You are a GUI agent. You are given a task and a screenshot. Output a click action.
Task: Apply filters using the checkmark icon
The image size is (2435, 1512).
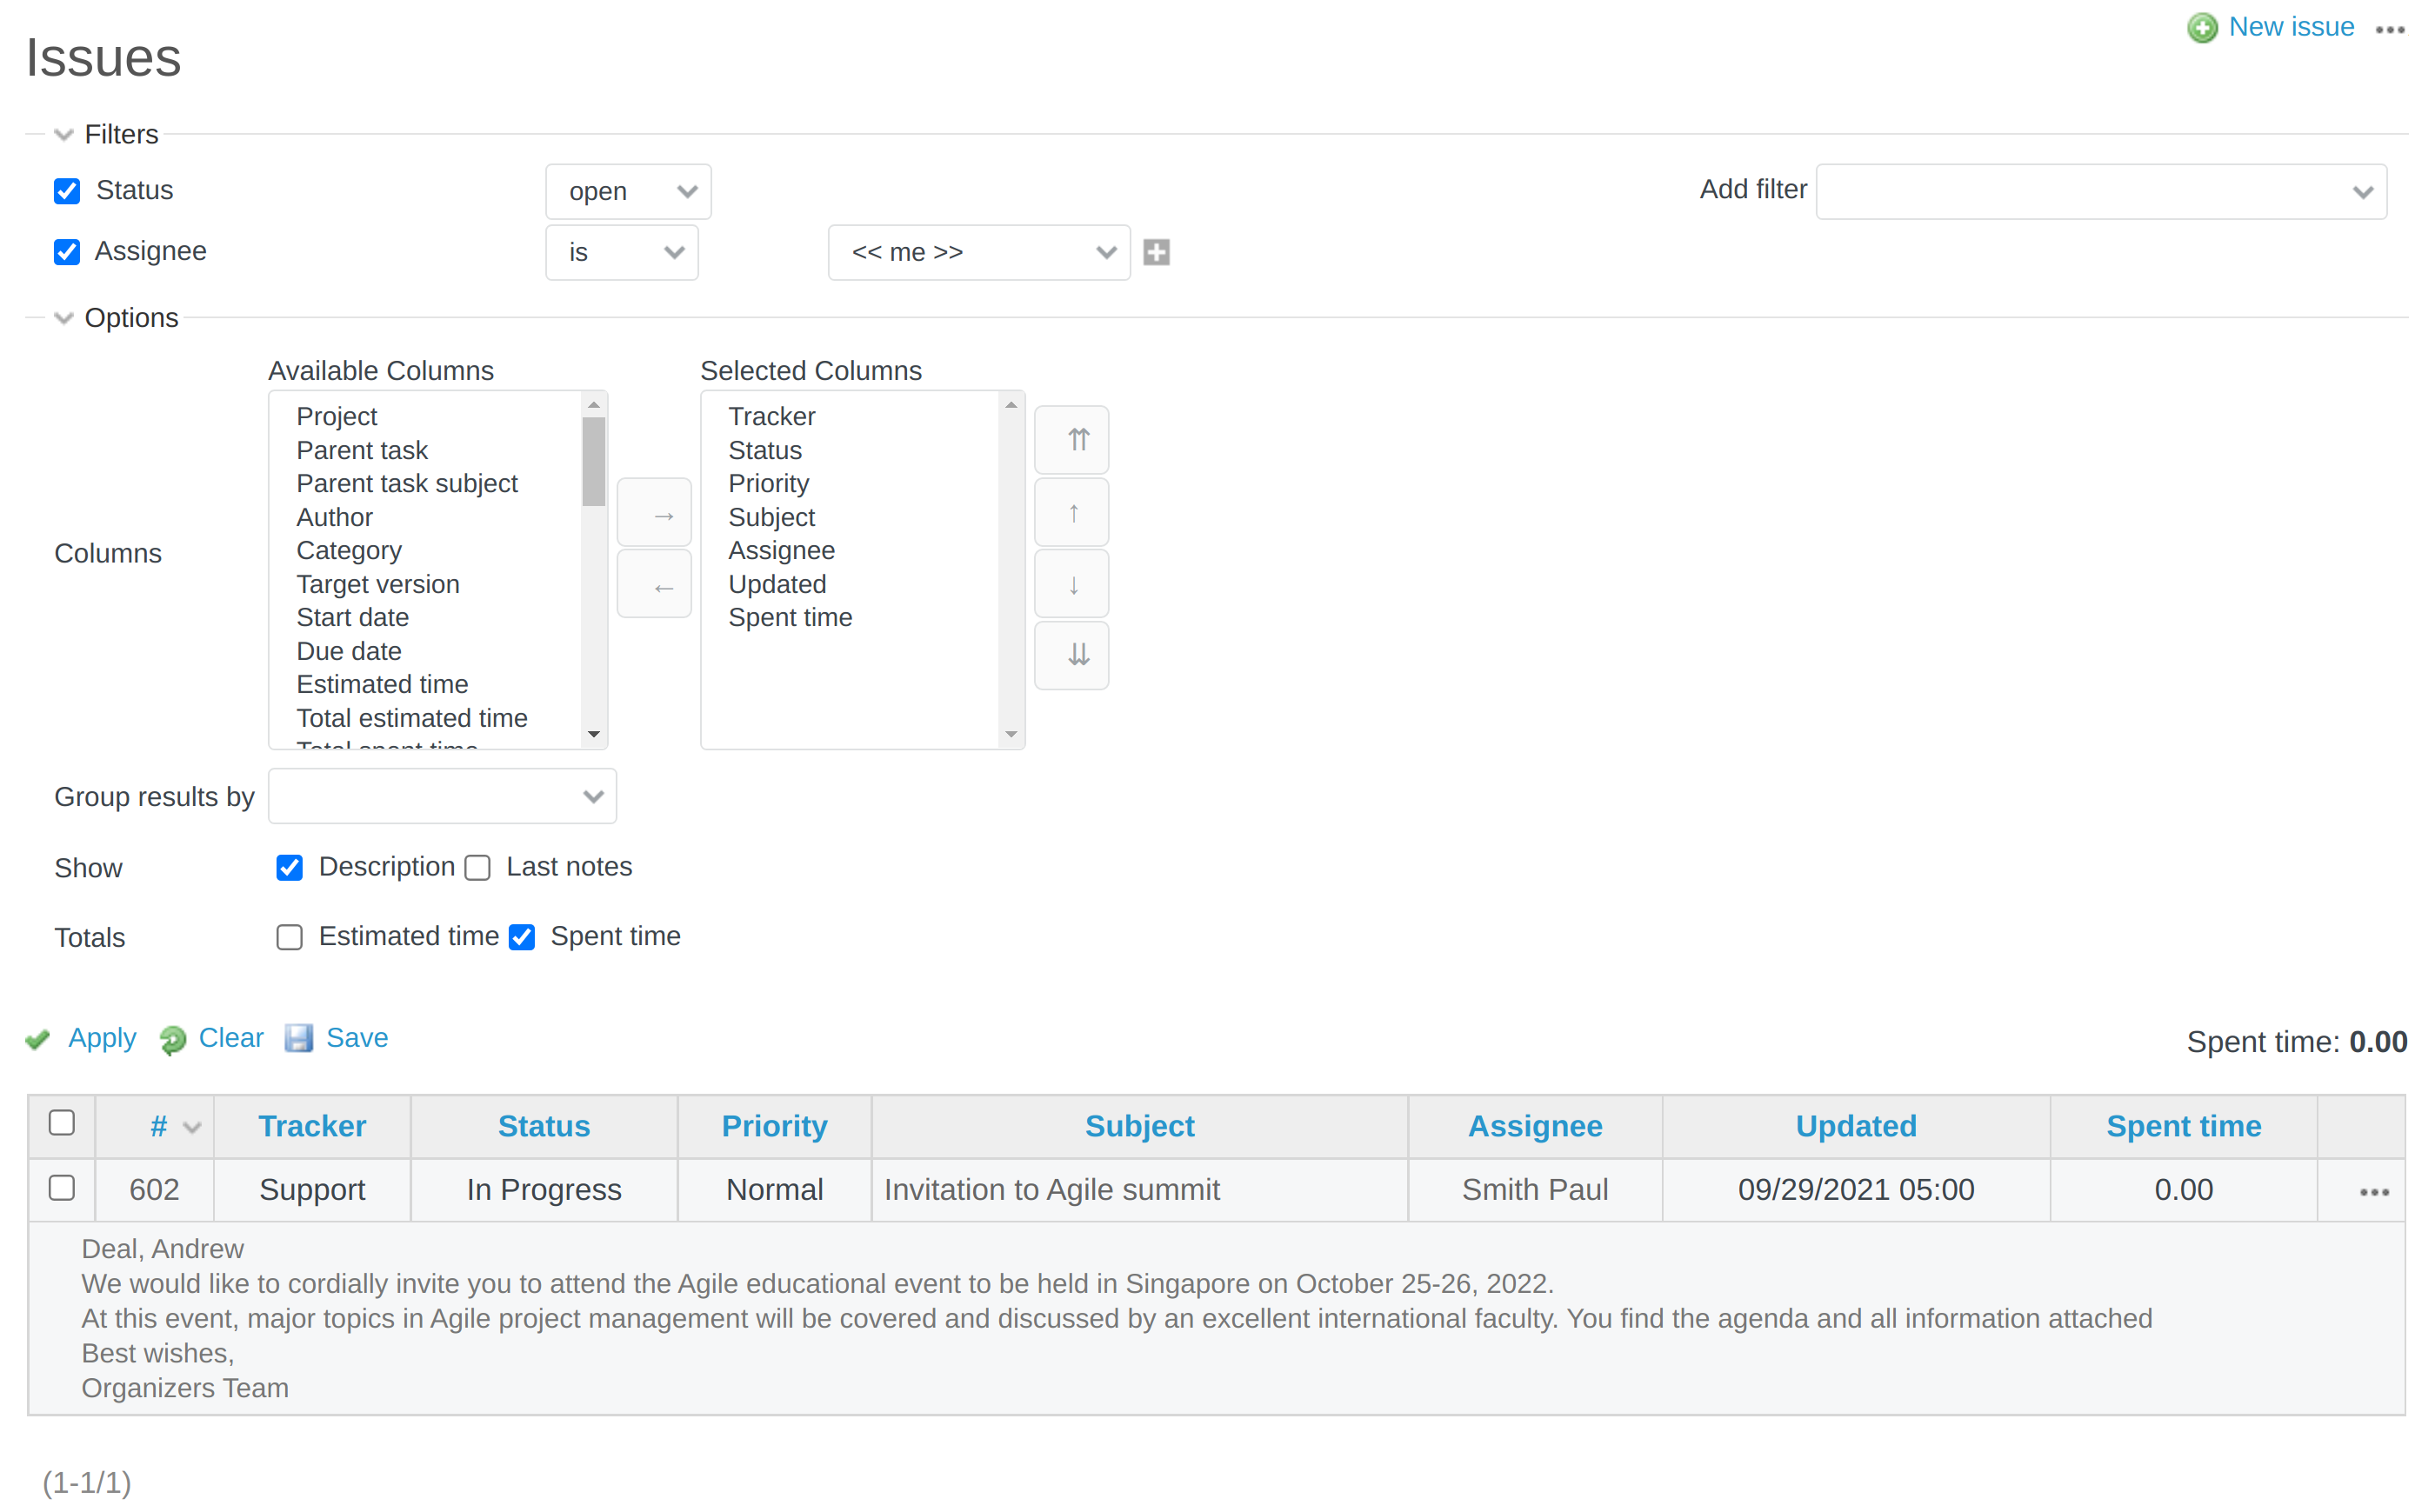[37, 1039]
